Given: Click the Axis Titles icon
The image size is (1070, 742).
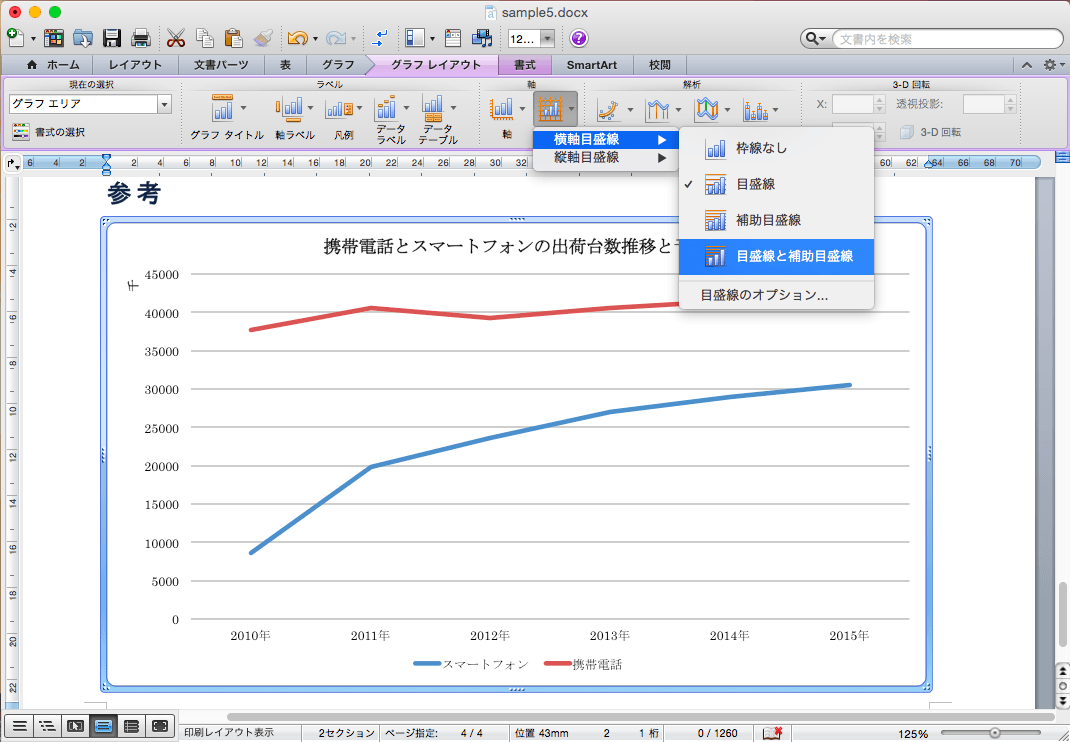Looking at the screenshot, I should 289,108.
